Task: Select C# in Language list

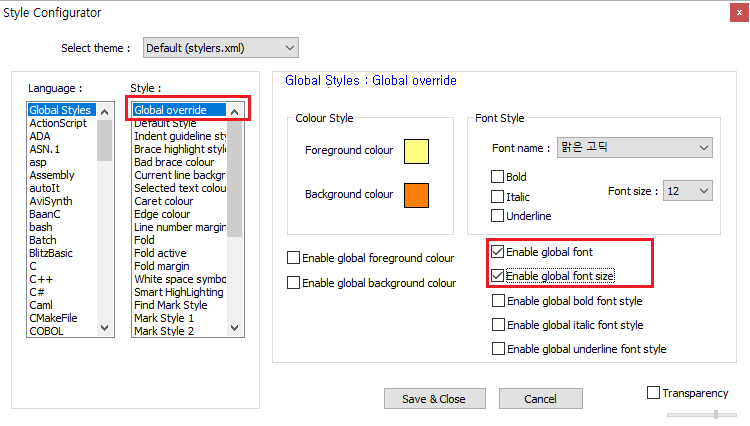Action: click(62, 292)
